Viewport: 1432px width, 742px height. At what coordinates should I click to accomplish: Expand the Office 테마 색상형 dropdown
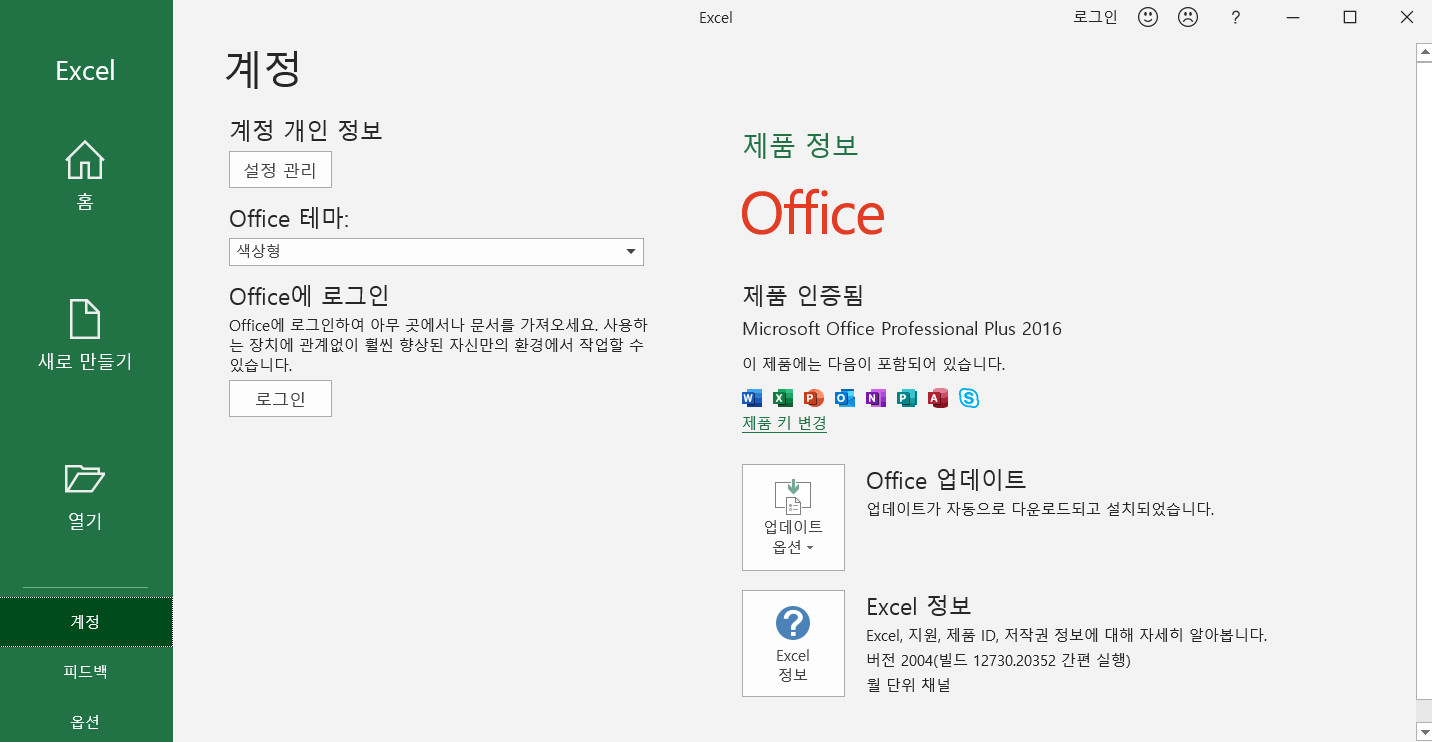pyautogui.click(x=436, y=252)
